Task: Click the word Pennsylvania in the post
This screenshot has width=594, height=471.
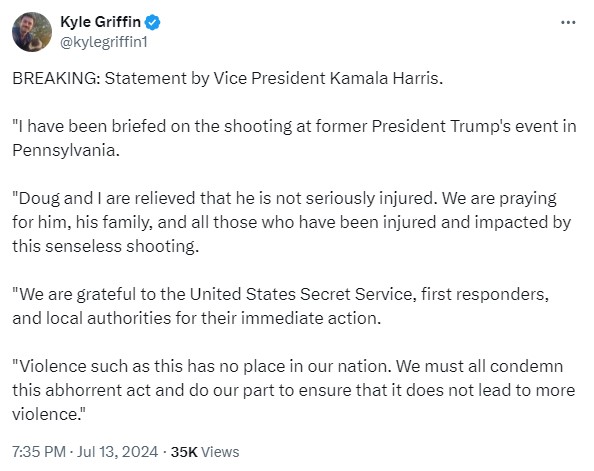Action: tap(66, 150)
